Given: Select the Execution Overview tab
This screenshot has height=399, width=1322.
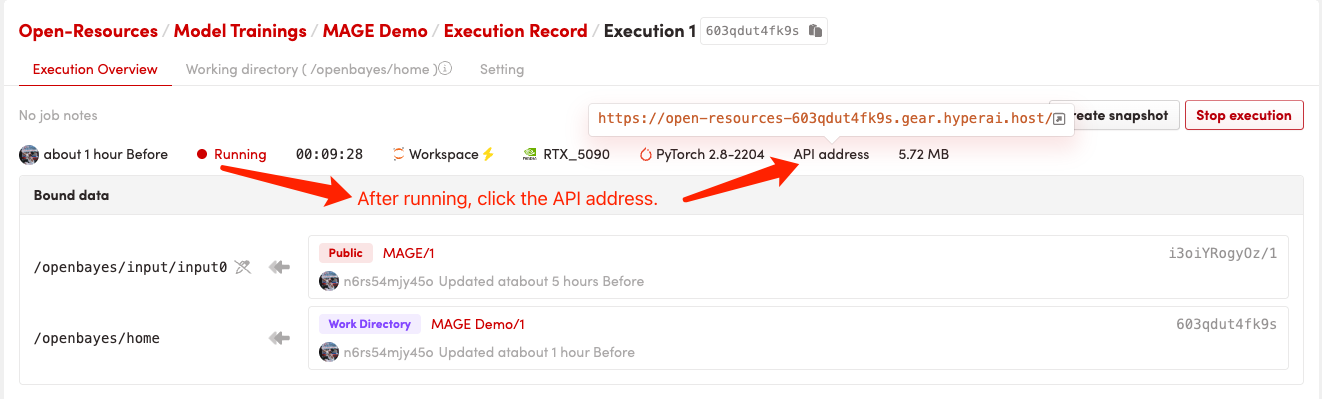Looking at the screenshot, I should (x=95, y=70).
